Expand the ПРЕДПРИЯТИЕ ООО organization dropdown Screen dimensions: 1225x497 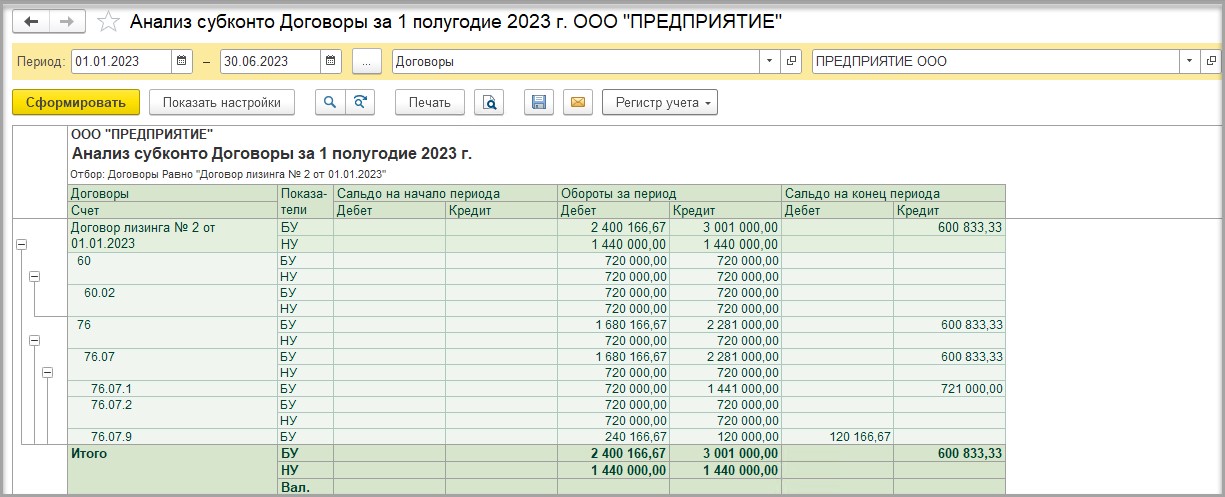(1189, 61)
